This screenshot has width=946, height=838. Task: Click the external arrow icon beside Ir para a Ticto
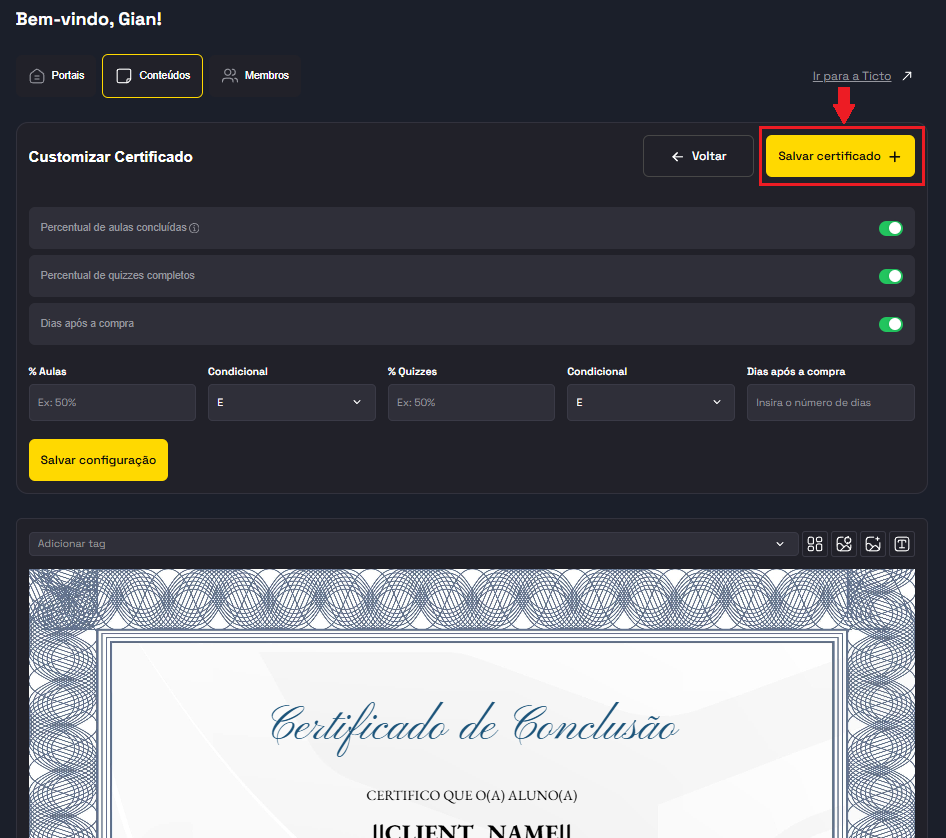907,76
